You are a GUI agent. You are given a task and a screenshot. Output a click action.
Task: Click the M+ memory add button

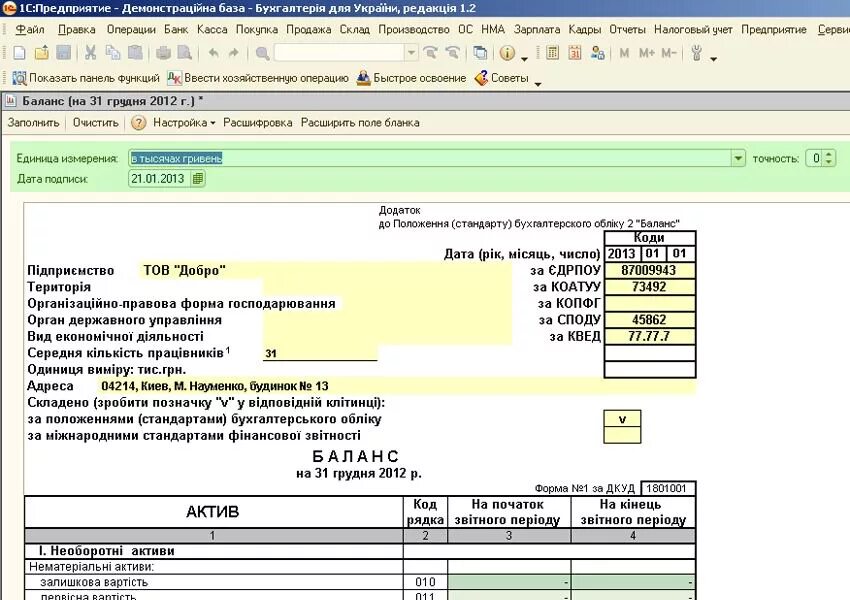[x=646, y=53]
